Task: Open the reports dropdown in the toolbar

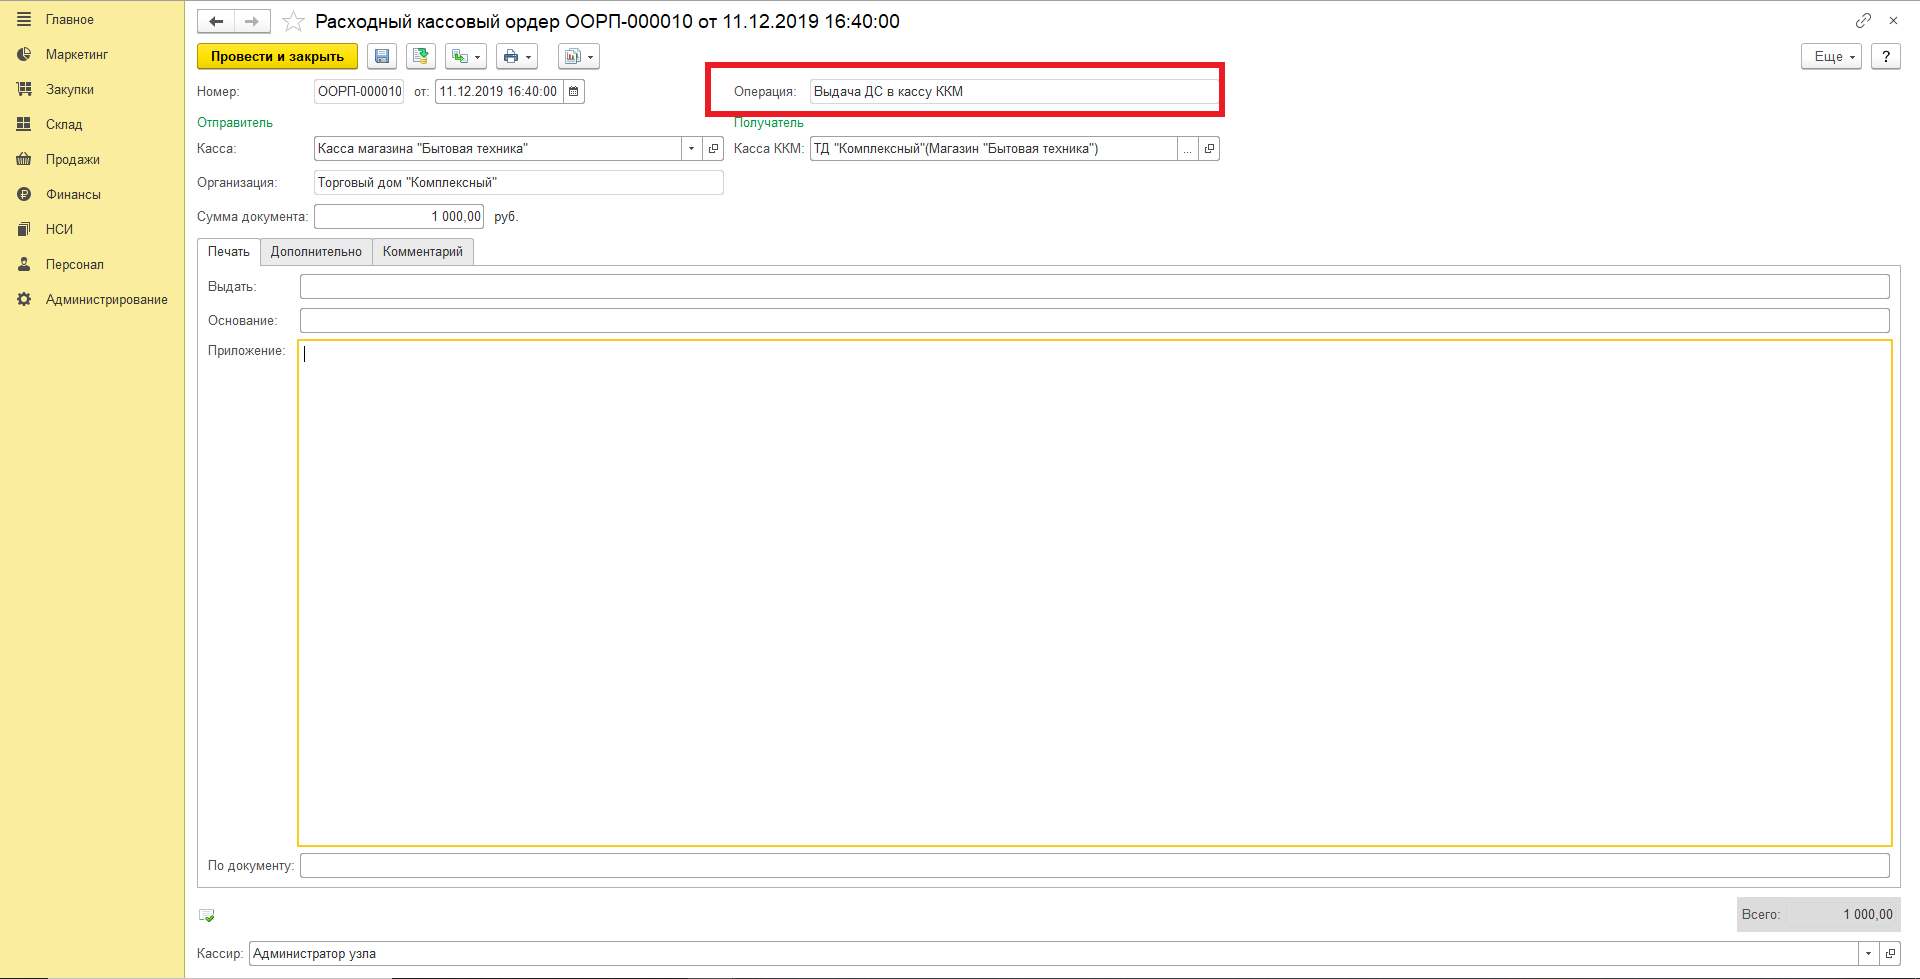Action: point(579,57)
